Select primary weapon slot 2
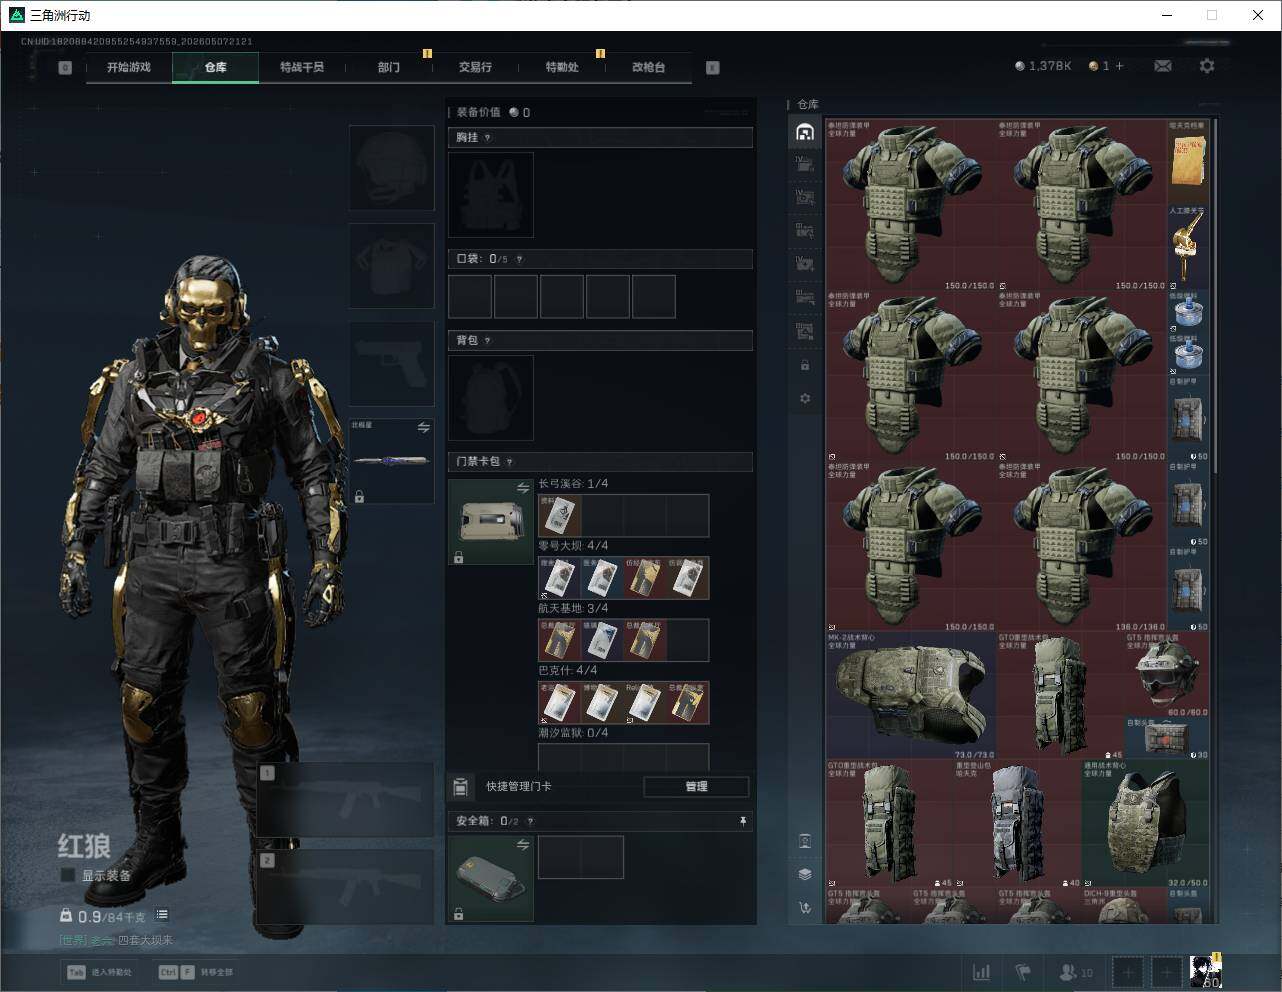The image size is (1282, 992). click(x=346, y=887)
